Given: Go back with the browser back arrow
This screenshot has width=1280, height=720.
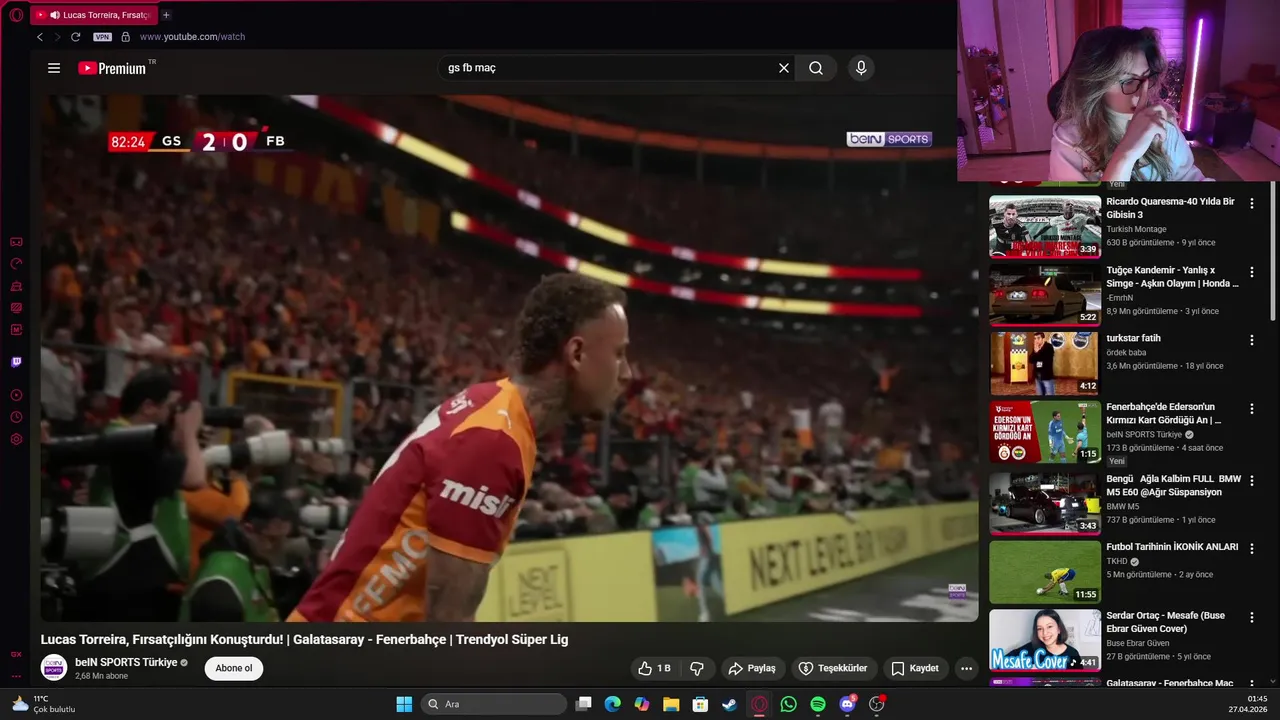Looking at the screenshot, I should click(x=40, y=37).
